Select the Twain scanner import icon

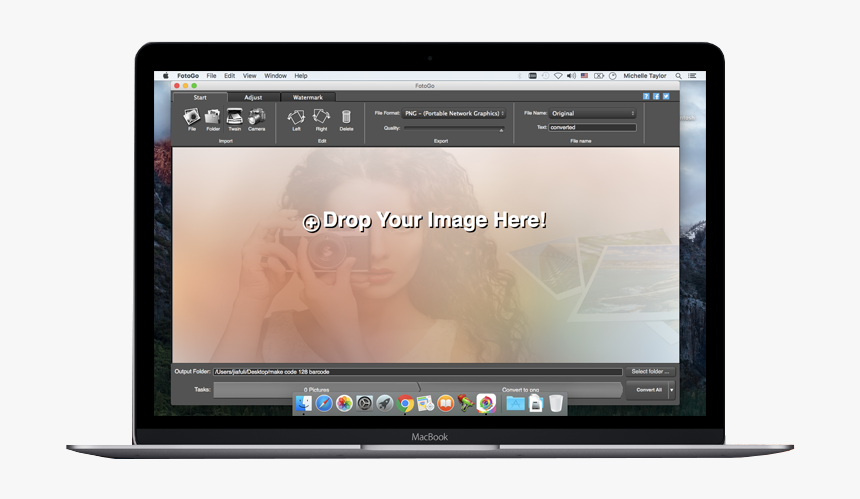[235, 118]
